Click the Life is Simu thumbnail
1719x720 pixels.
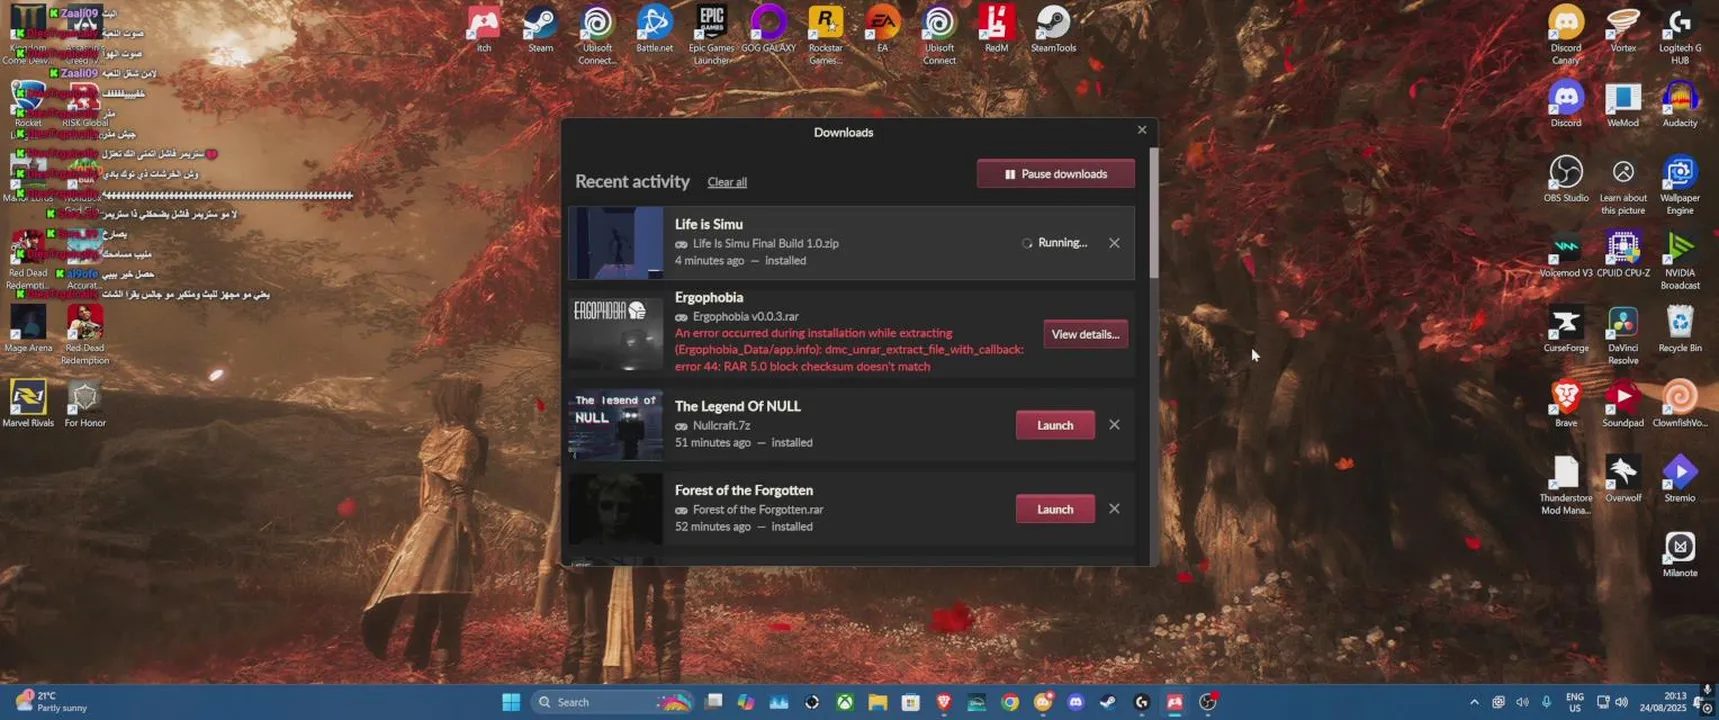click(616, 243)
